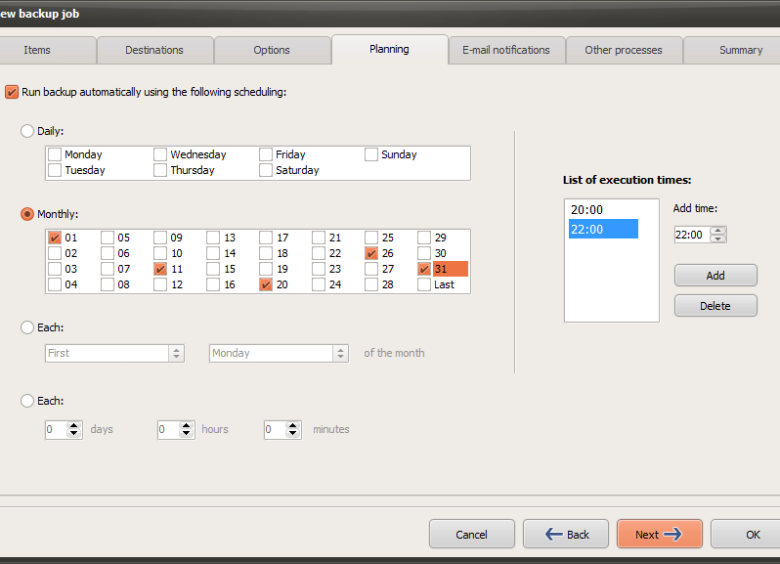Uncheck day 26 in monthly grid
Screen dimensions: 780x564
point(372,254)
